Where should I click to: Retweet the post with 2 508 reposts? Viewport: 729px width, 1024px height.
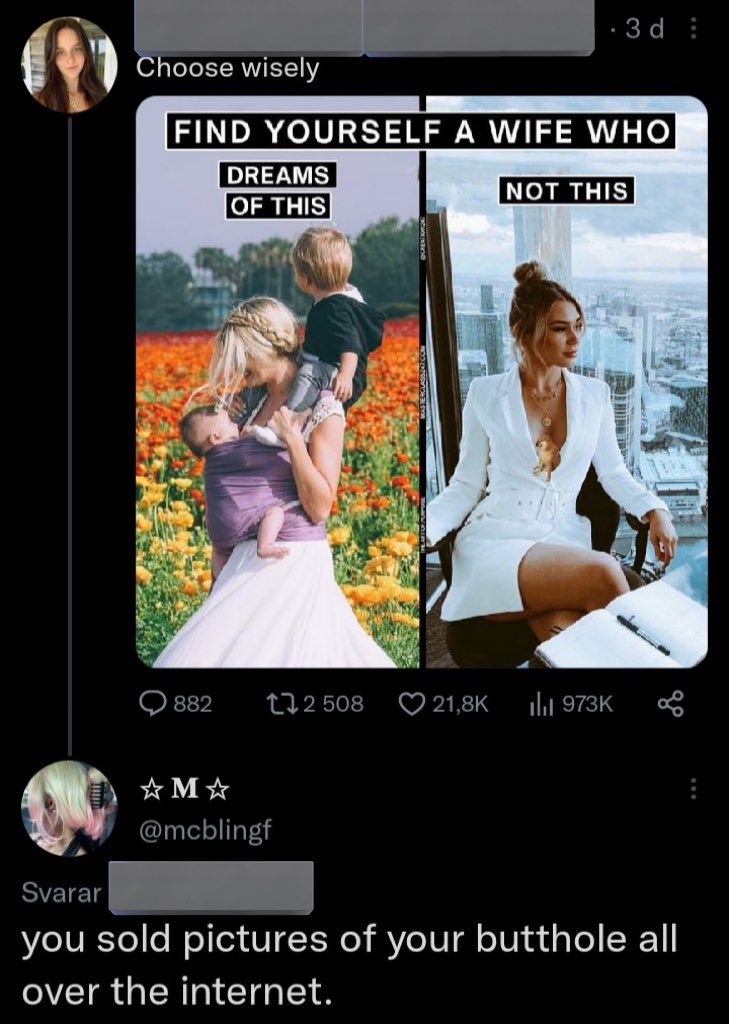tap(284, 704)
